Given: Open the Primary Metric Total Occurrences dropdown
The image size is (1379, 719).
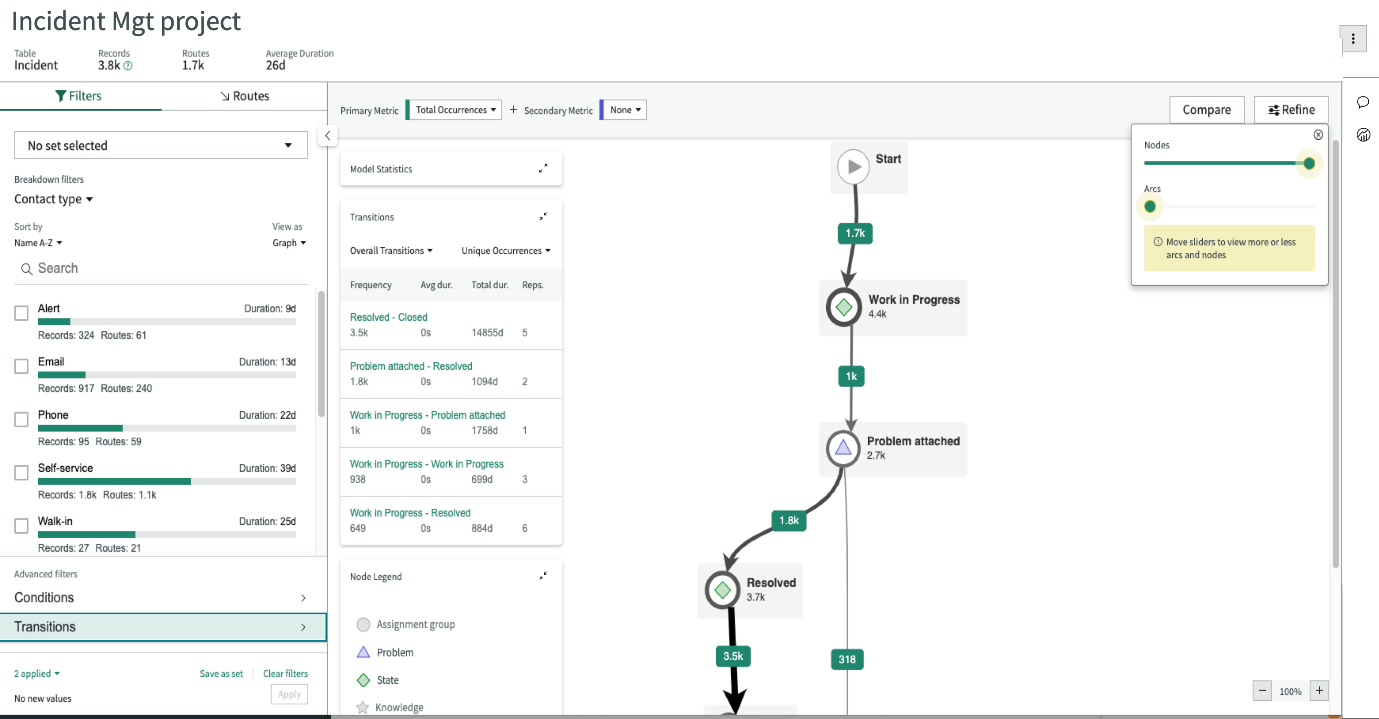Looking at the screenshot, I should point(453,109).
